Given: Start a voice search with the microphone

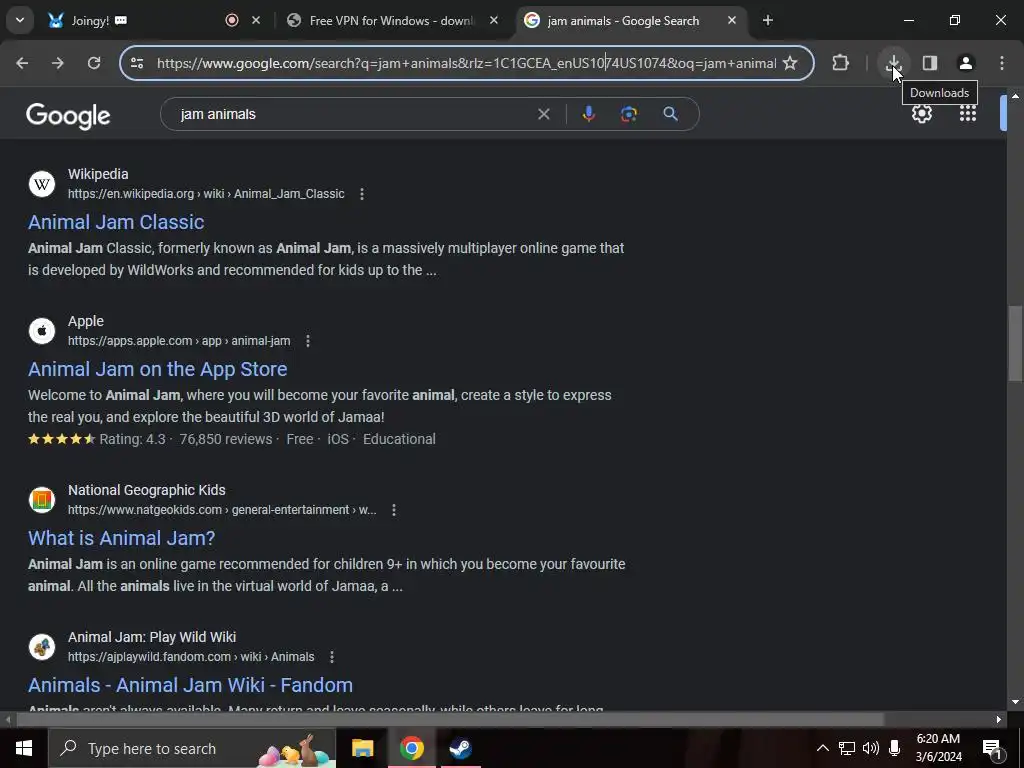Looking at the screenshot, I should point(588,114).
